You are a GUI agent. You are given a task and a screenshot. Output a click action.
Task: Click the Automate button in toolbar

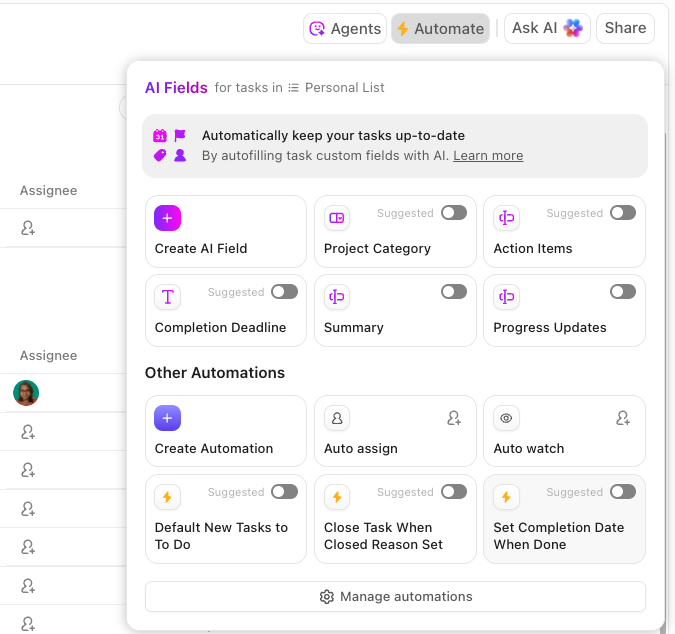(x=440, y=28)
